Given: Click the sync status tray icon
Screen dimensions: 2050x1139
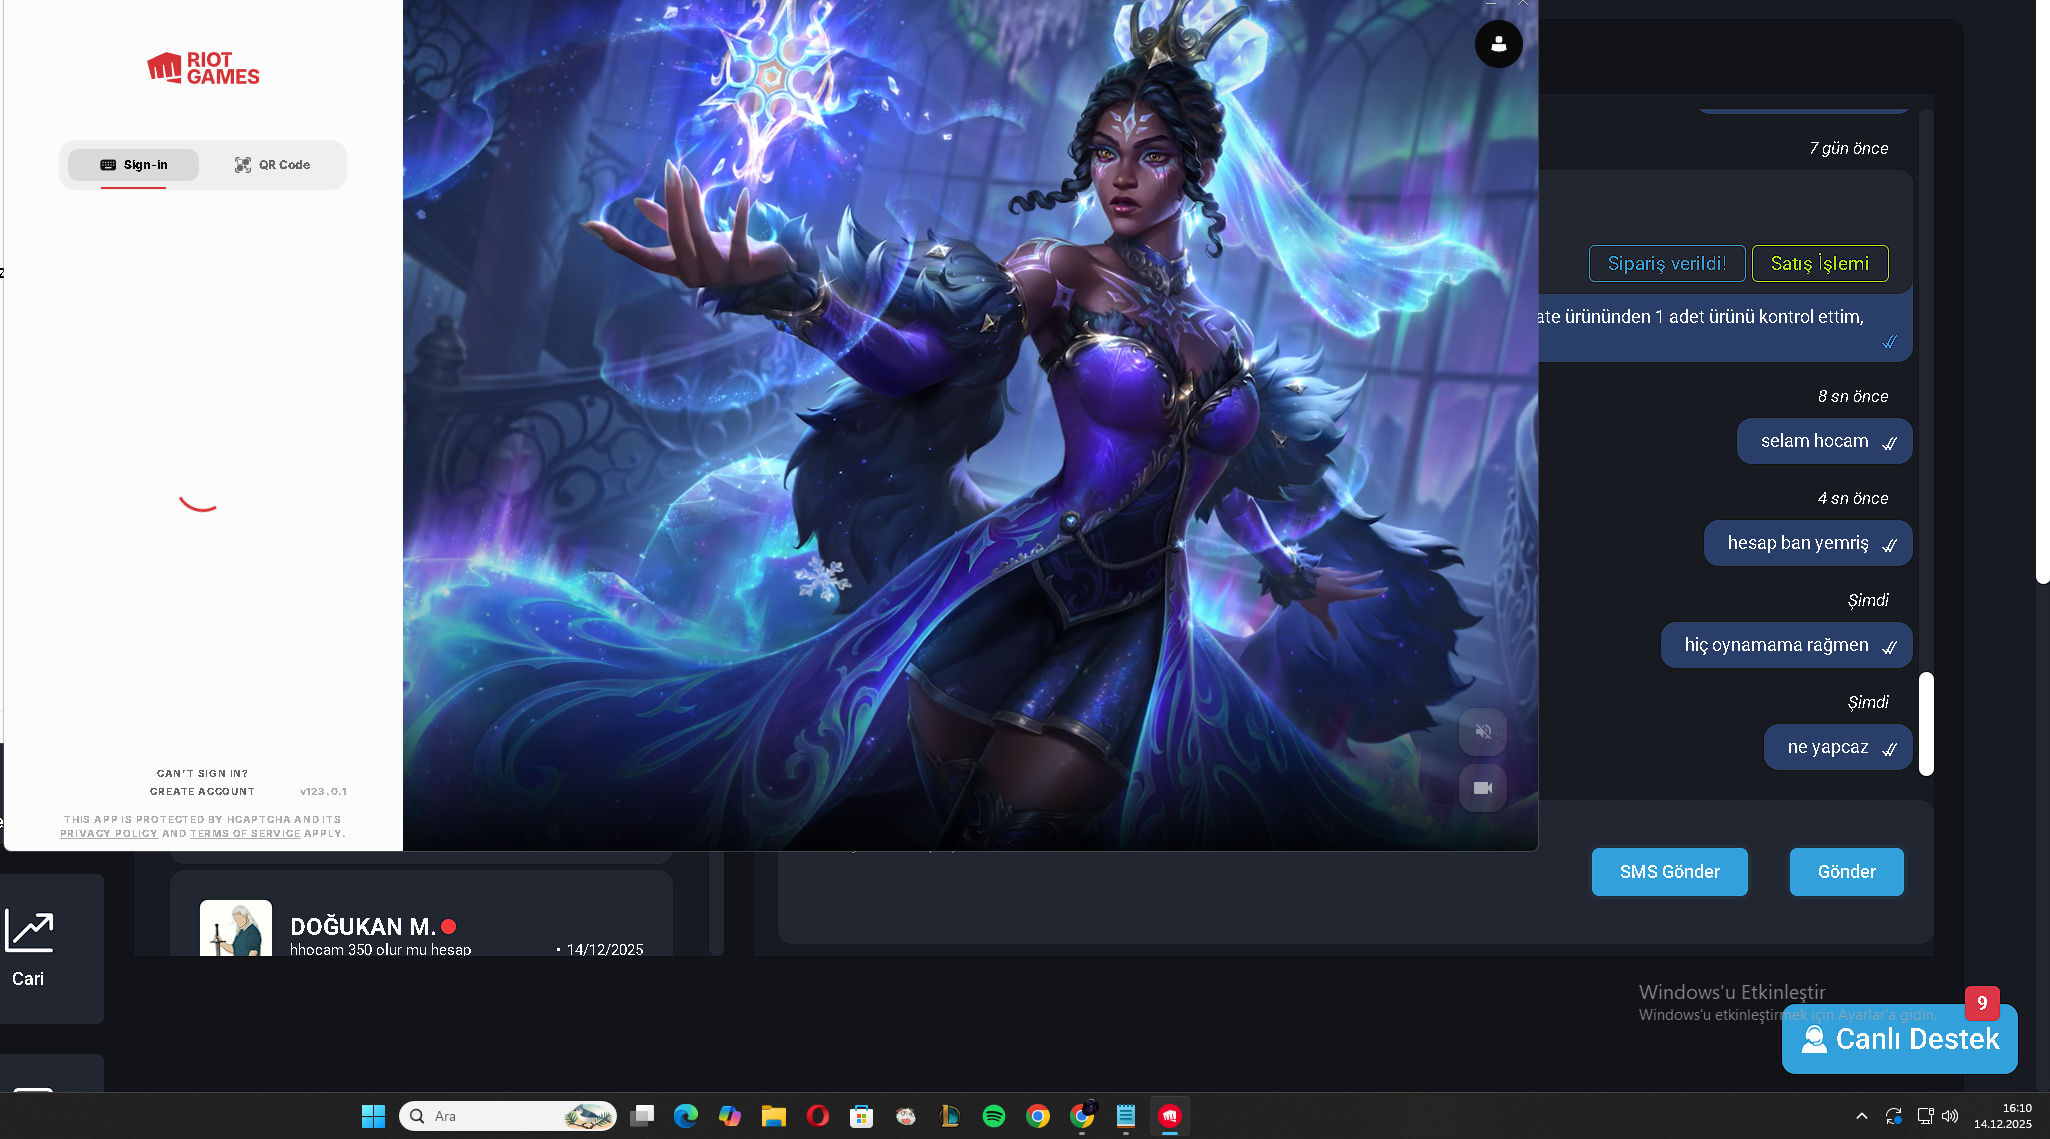Looking at the screenshot, I should point(1893,1116).
